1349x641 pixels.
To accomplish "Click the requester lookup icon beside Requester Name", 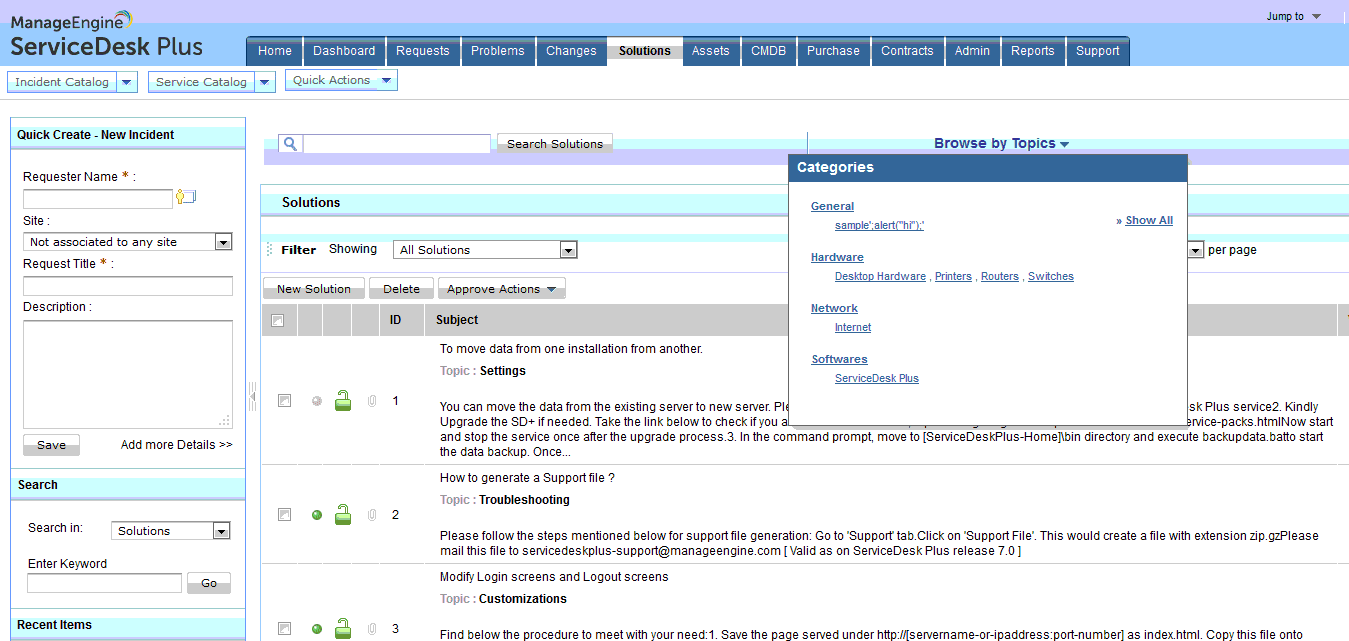I will [186, 197].
